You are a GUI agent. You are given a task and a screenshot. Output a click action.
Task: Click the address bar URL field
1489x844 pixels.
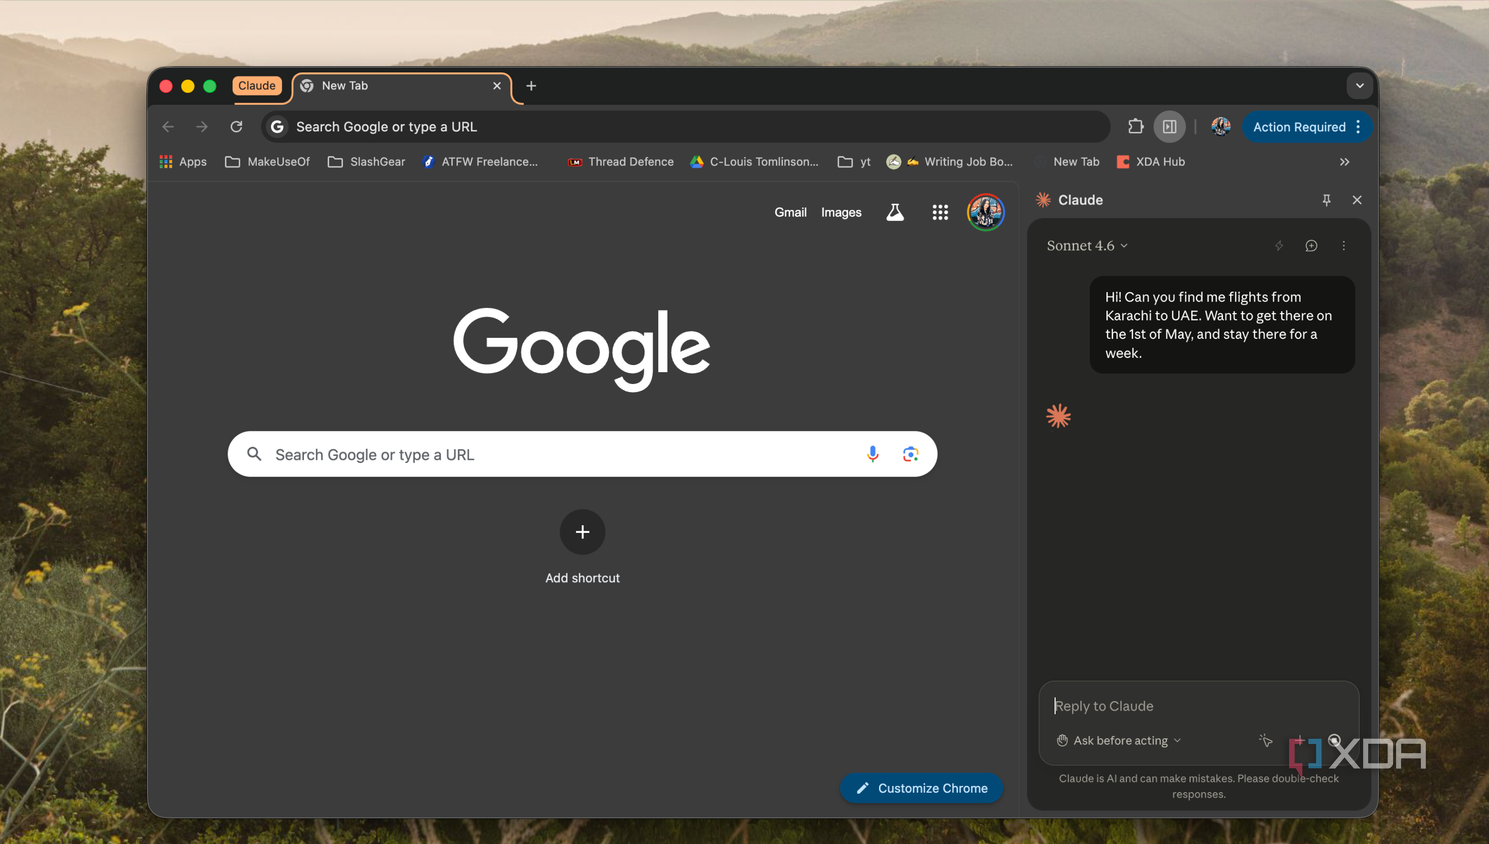(686, 127)
